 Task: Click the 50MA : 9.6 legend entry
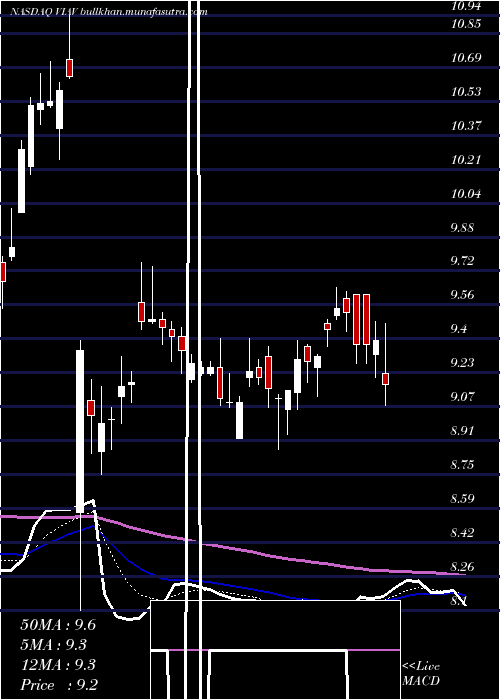[58, 625]
